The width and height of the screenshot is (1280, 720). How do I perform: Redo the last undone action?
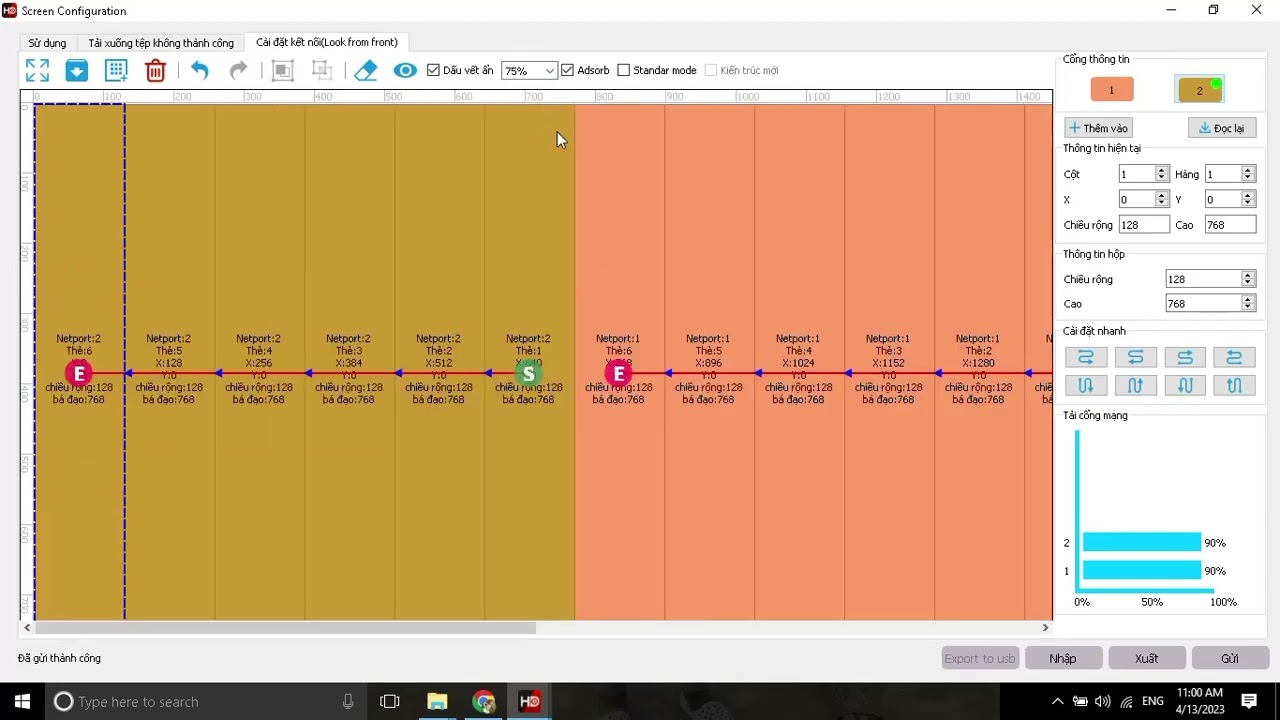tap(238, 70)
